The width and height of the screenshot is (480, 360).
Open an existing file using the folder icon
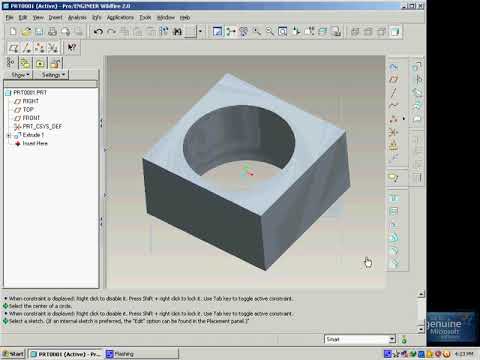click(26, 31)
